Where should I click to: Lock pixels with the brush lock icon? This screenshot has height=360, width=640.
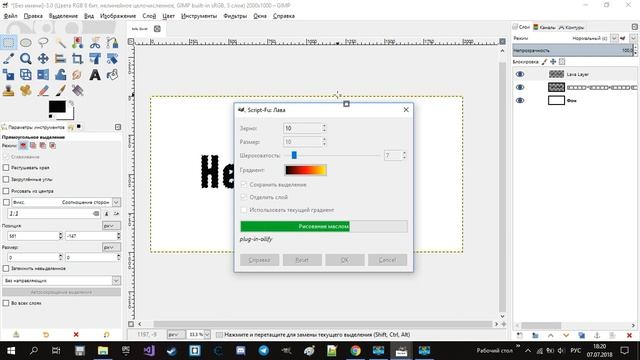click(544, 62)
